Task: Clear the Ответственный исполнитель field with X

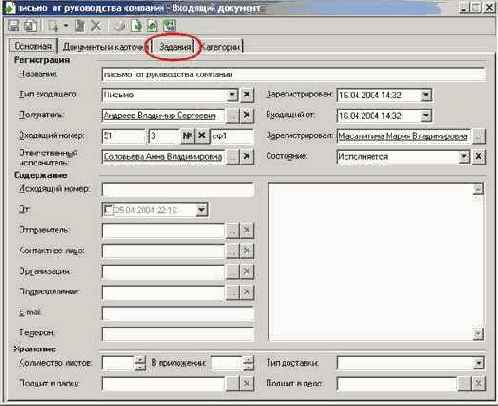Action: click(x=247, y=156)
